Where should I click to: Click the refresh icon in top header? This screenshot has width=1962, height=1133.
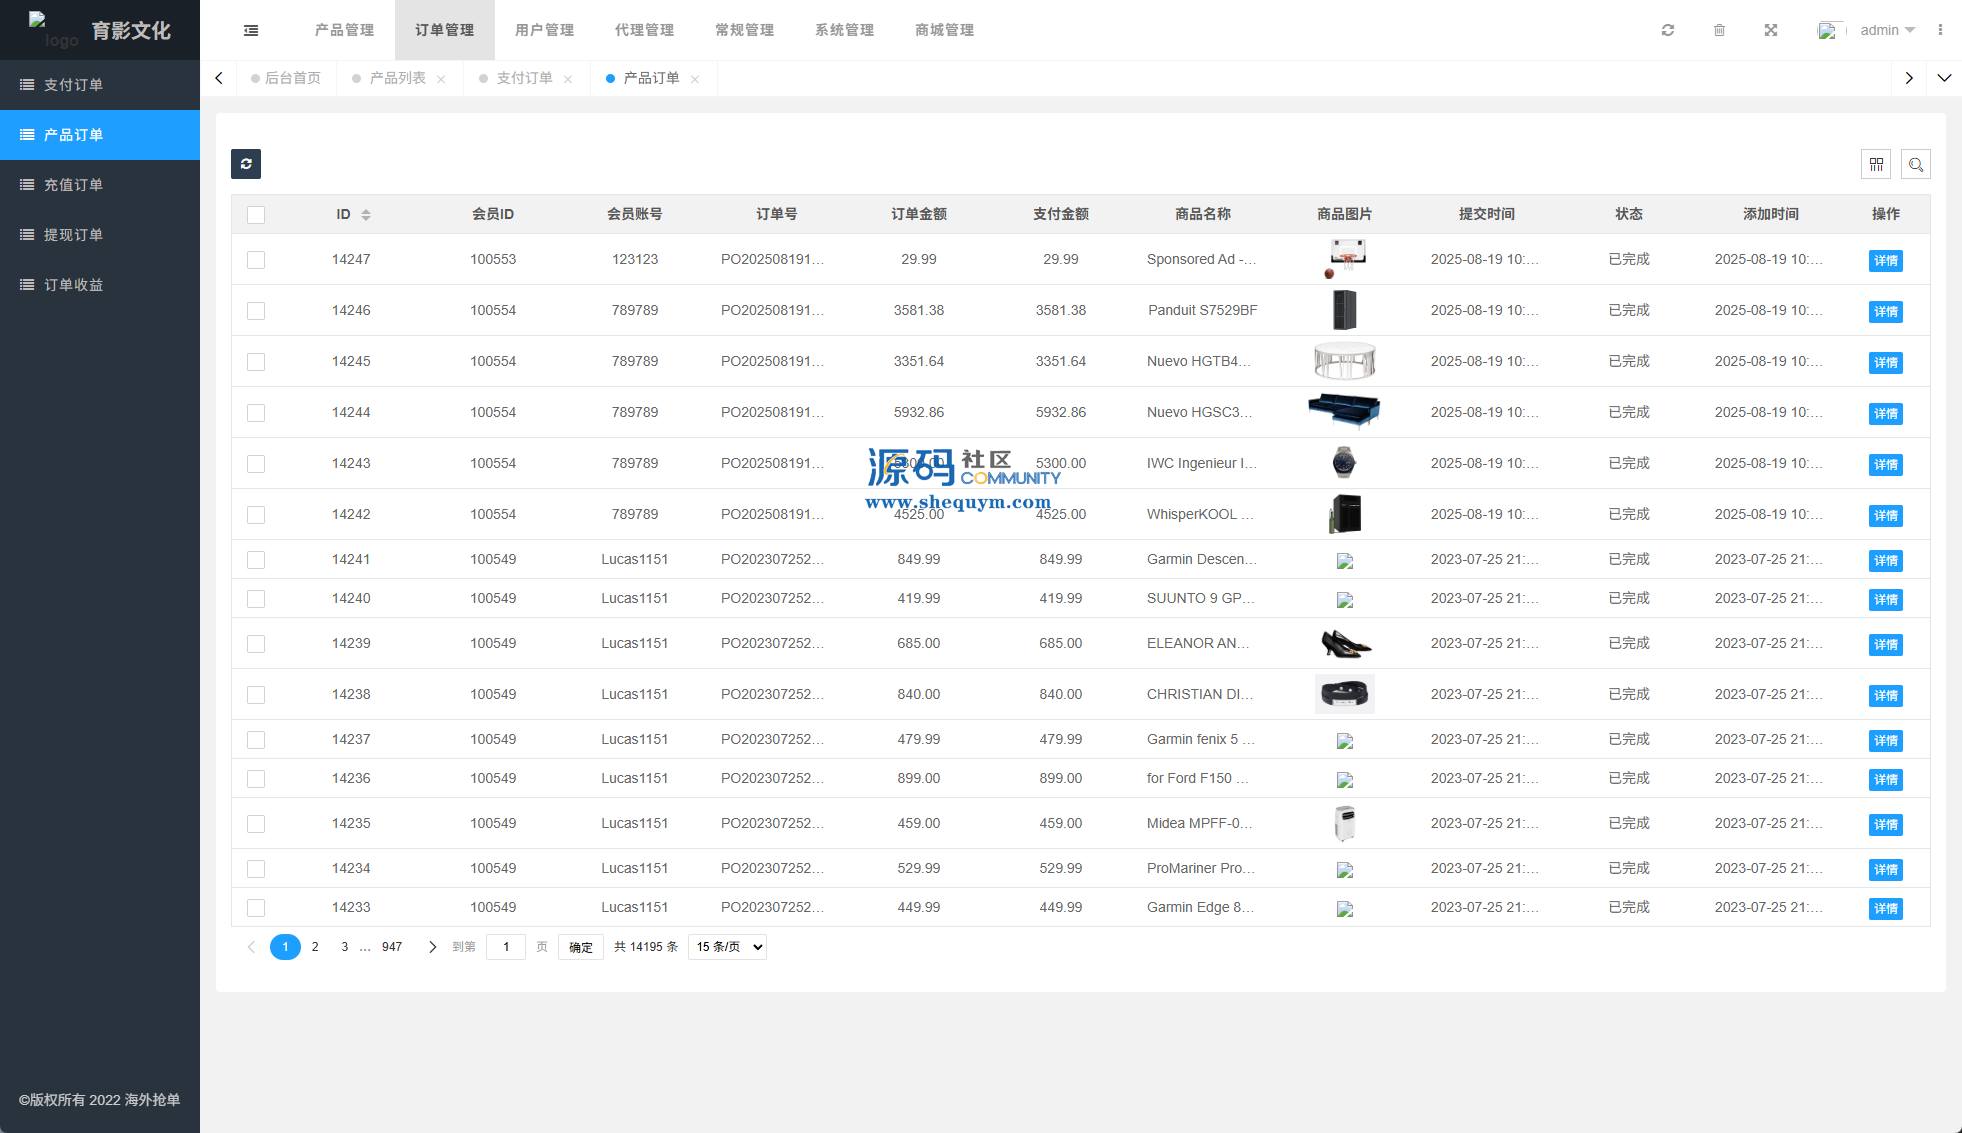tap(1667, 30)
